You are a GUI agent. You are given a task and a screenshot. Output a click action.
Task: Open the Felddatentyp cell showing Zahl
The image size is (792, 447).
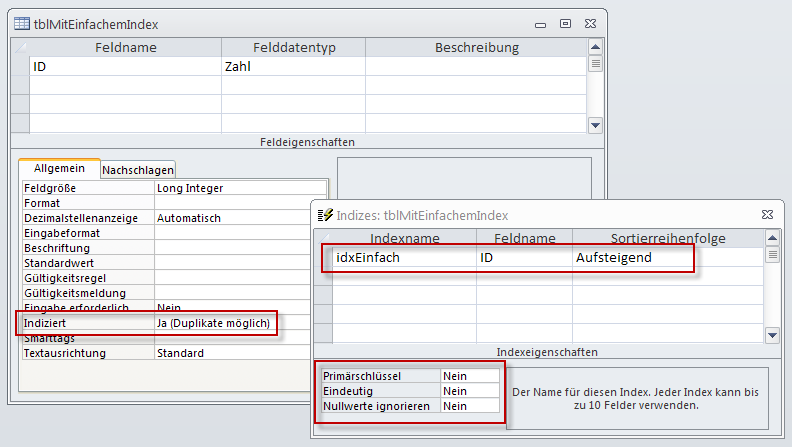[x=292, y=67]
